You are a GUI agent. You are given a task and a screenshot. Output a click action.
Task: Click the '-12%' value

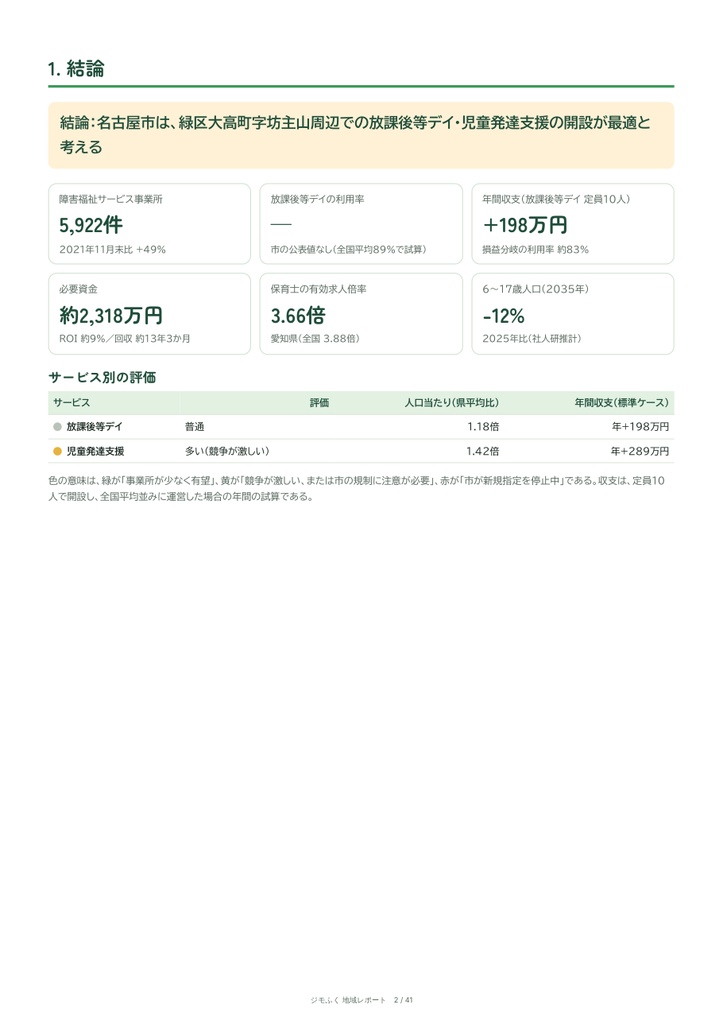[504, 316]
